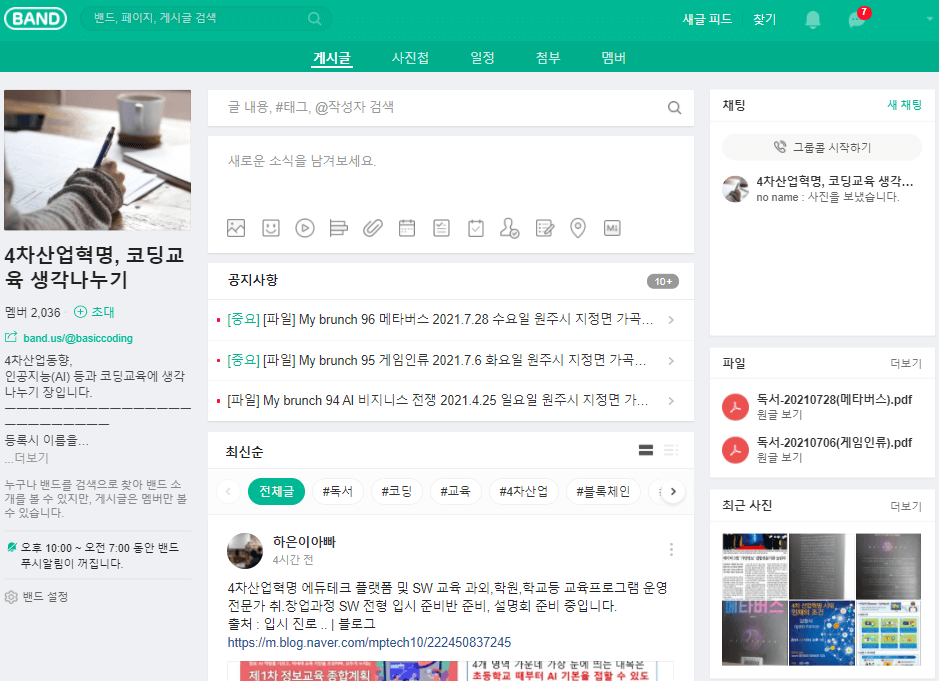
Task: Add a video to the post
Action: [x=305, y=228]
